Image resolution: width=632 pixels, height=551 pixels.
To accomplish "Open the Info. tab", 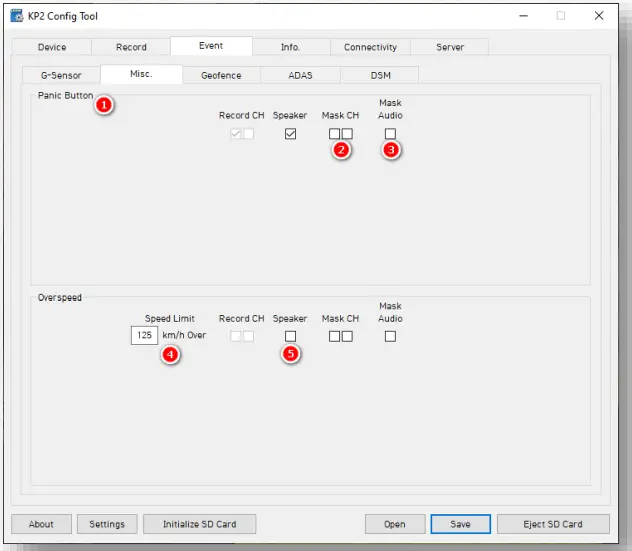I will click(291, 47).
